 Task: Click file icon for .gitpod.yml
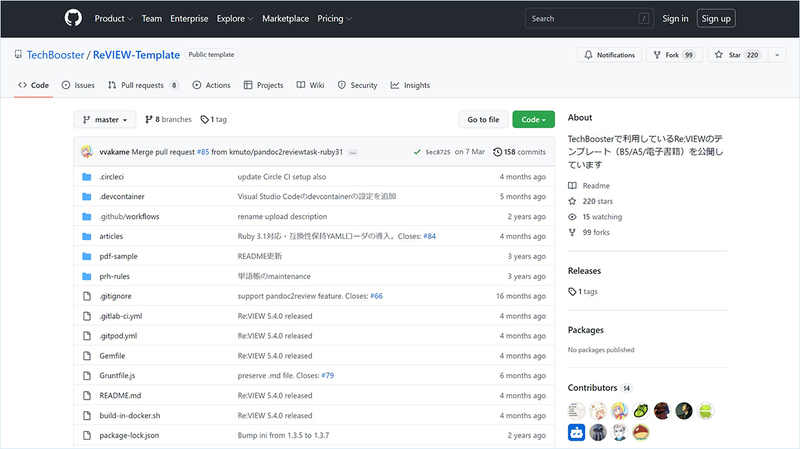click(87, 336)
